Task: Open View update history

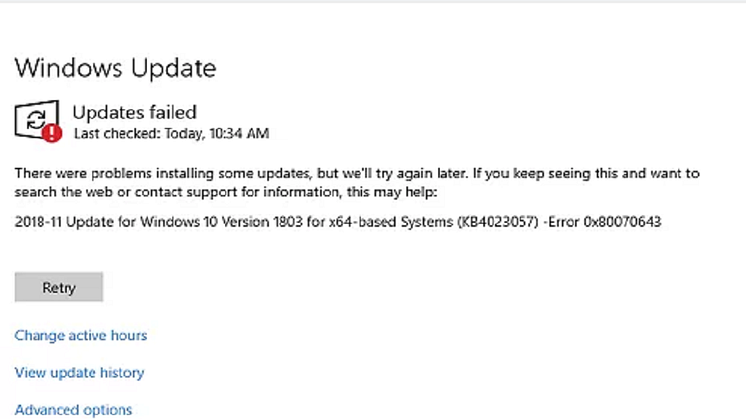Action: click(79, 372)
